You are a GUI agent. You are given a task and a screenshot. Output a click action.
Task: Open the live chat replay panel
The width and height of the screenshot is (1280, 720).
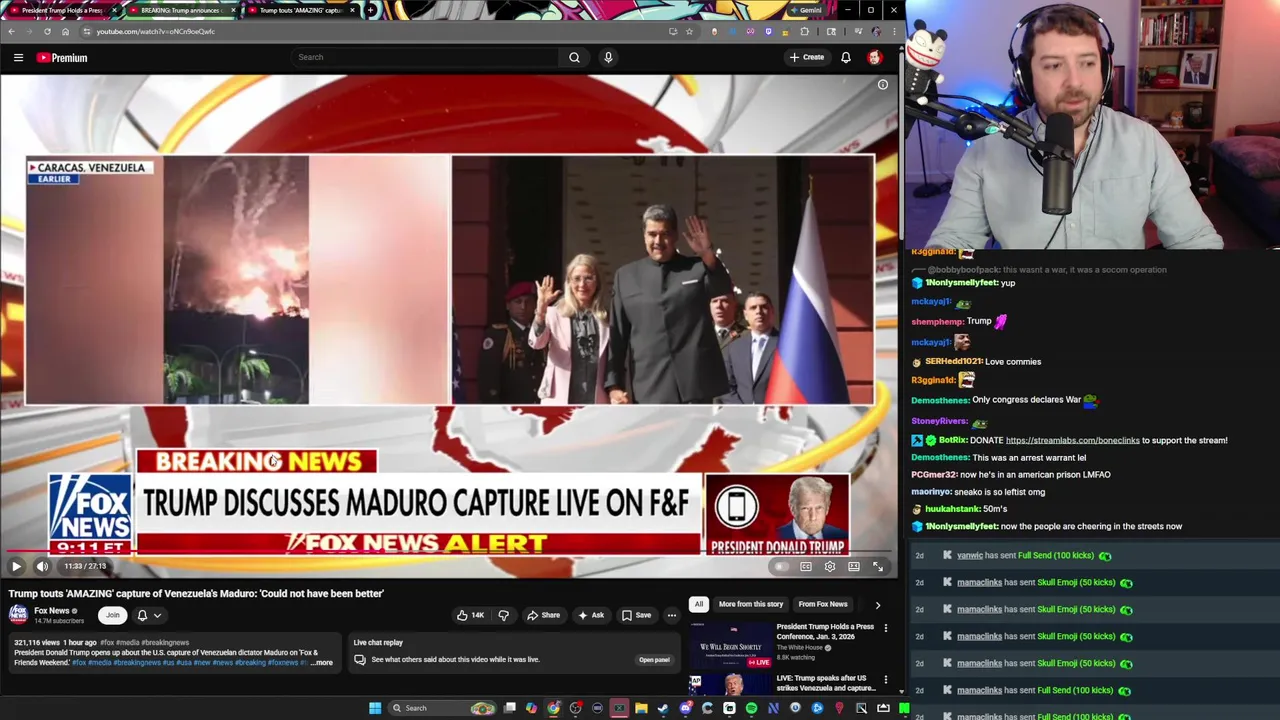point(654,660)
